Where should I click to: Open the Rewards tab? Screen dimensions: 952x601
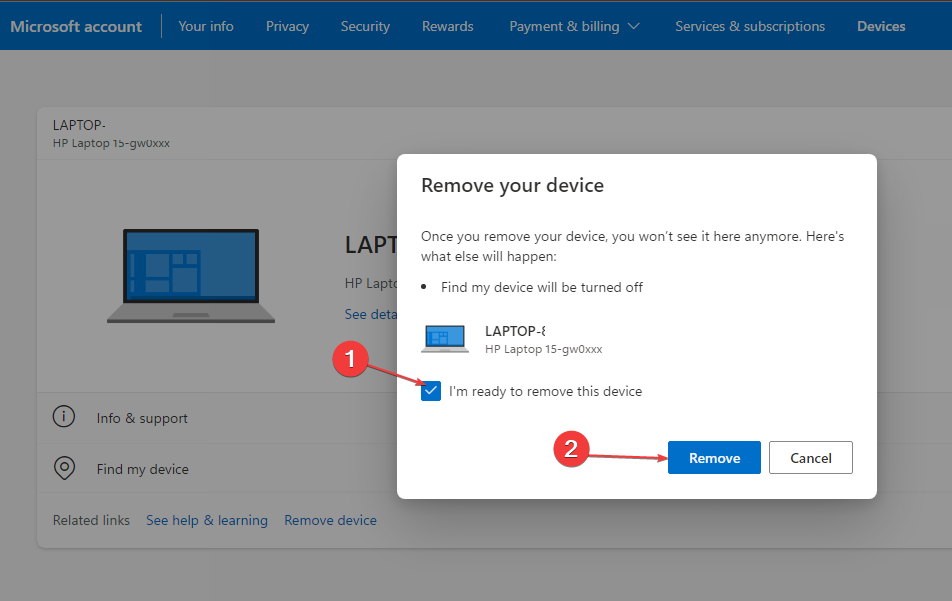pos(447,26)
